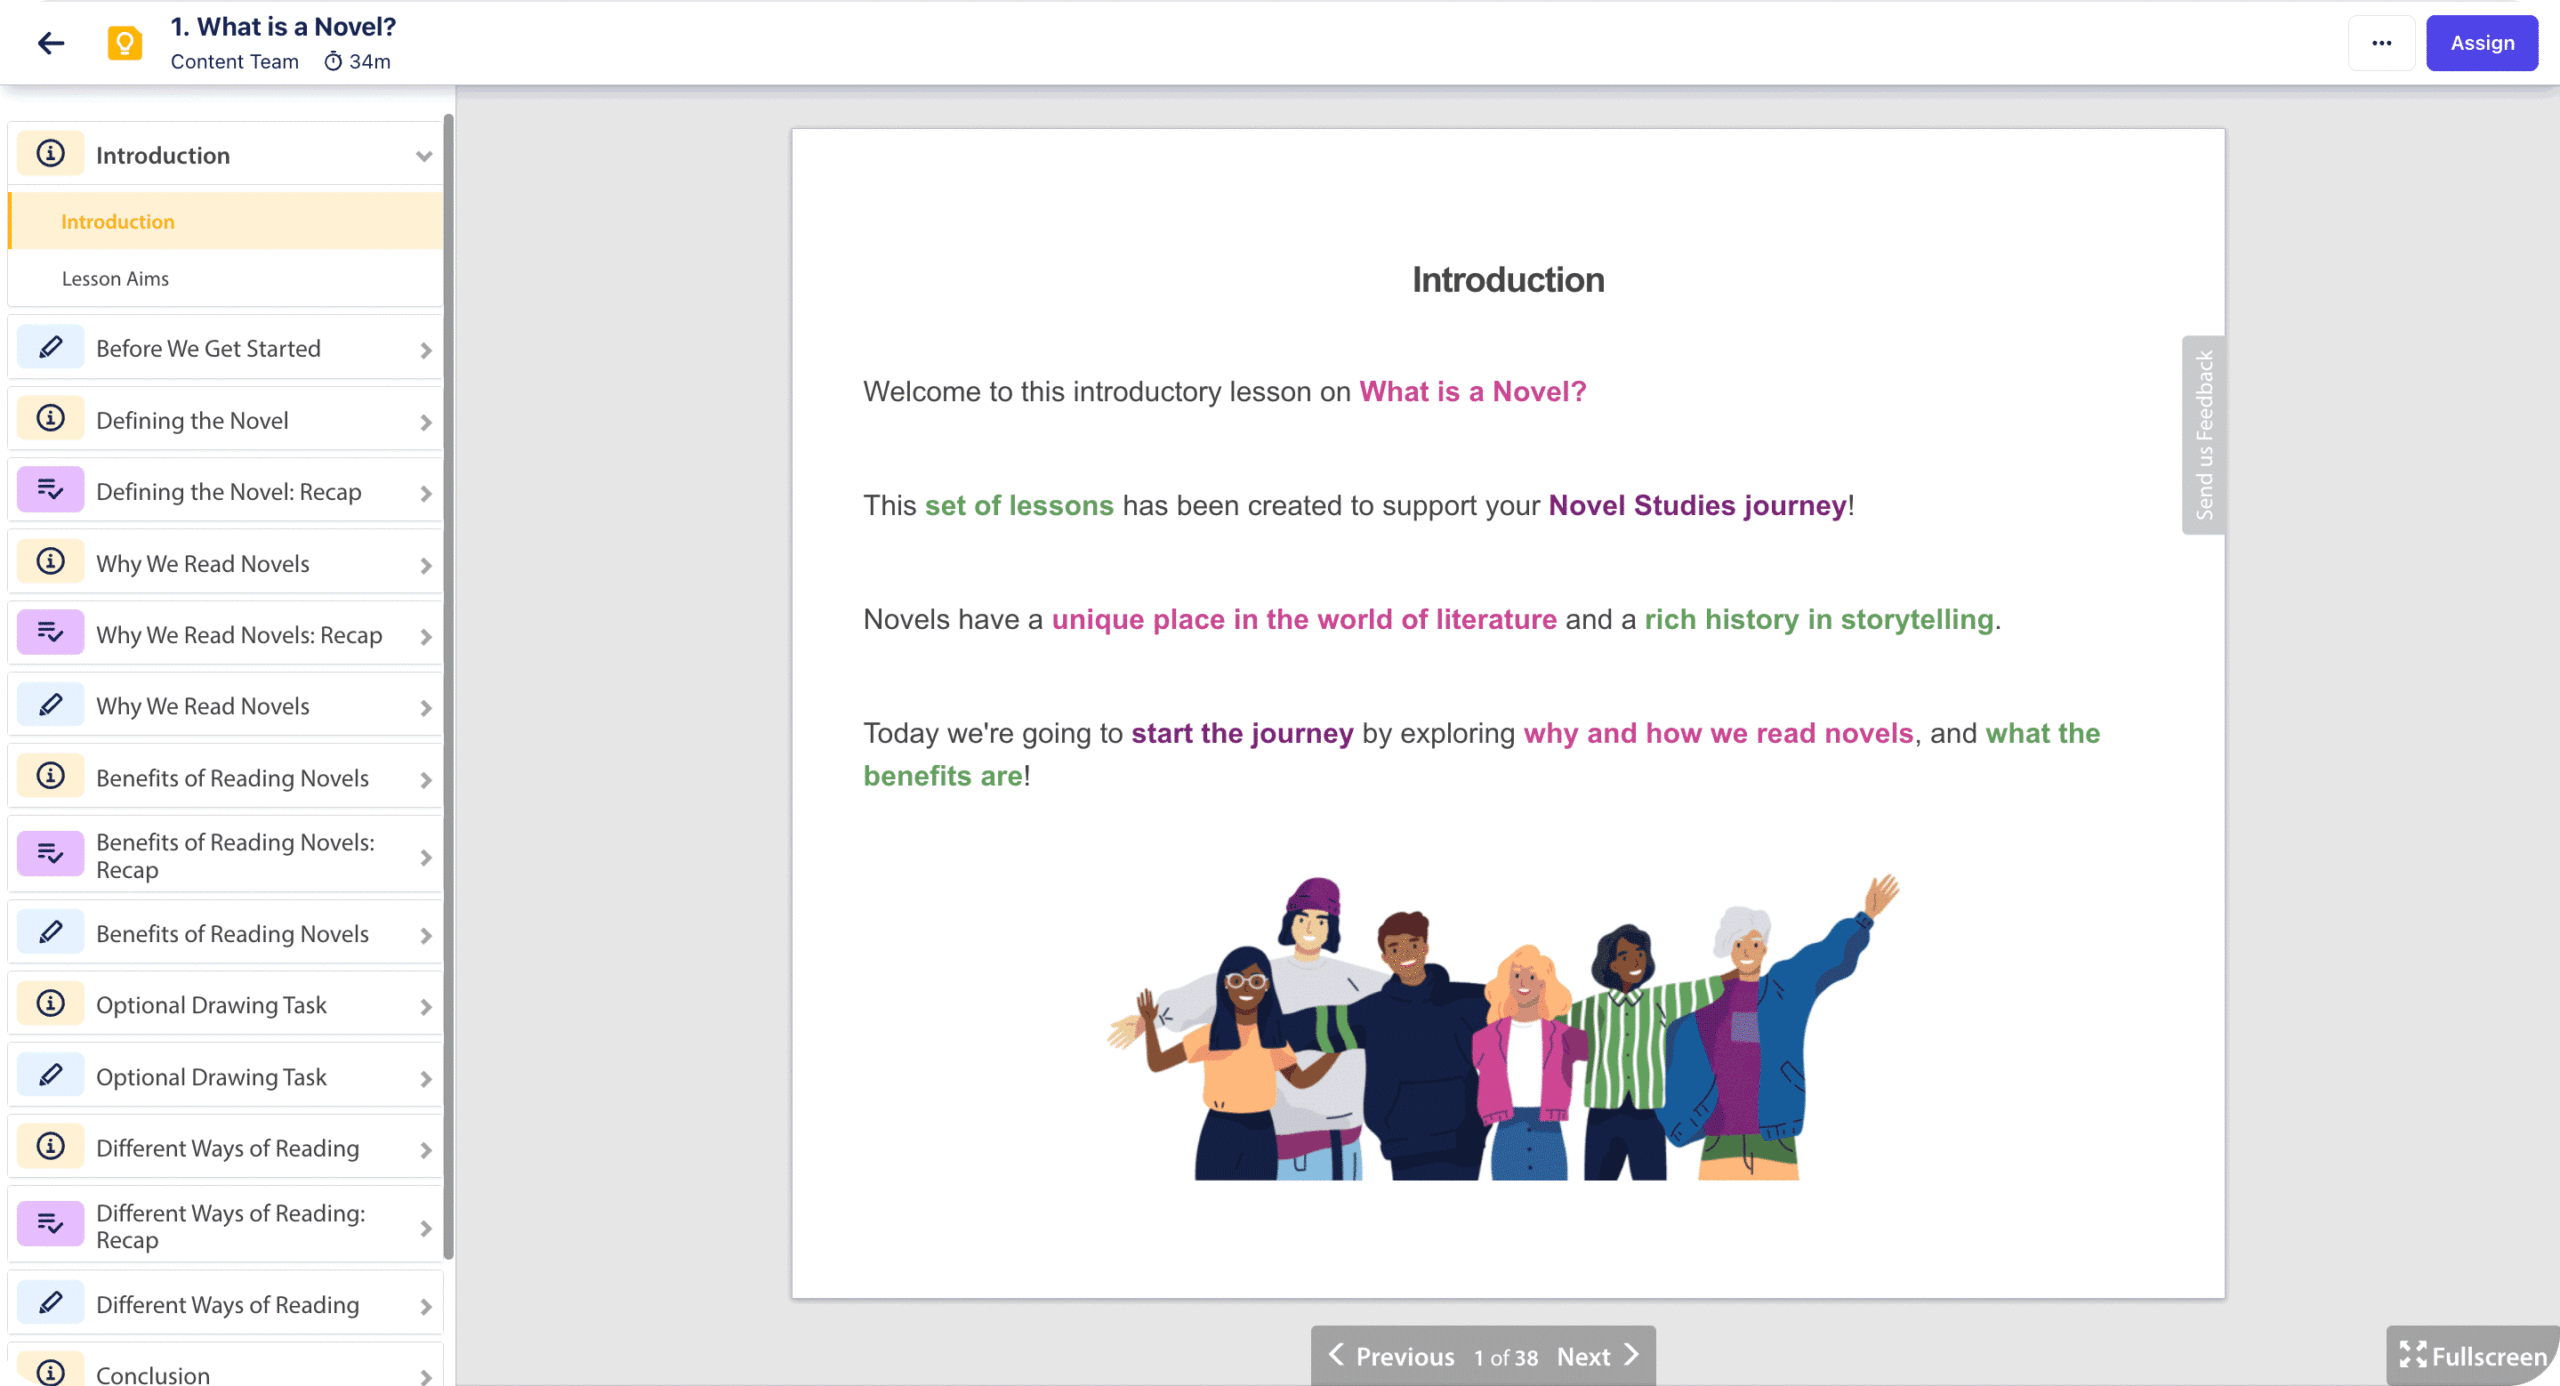Select the highlighted Introduction sub-item
This screenshot has height=1386, width=2560.
pyautogui.click(x=118, y=222)
